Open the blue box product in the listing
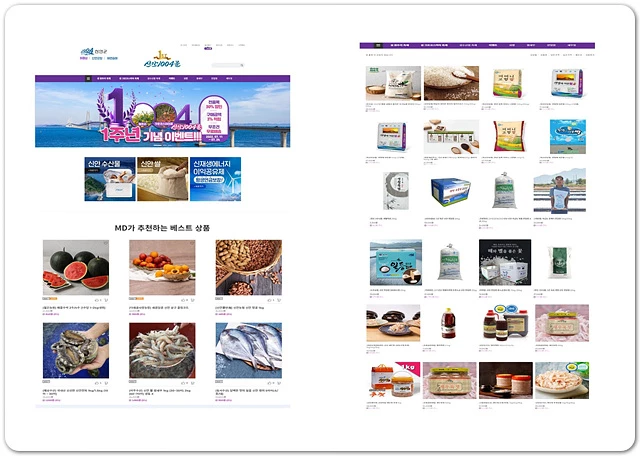 point(449,193)
